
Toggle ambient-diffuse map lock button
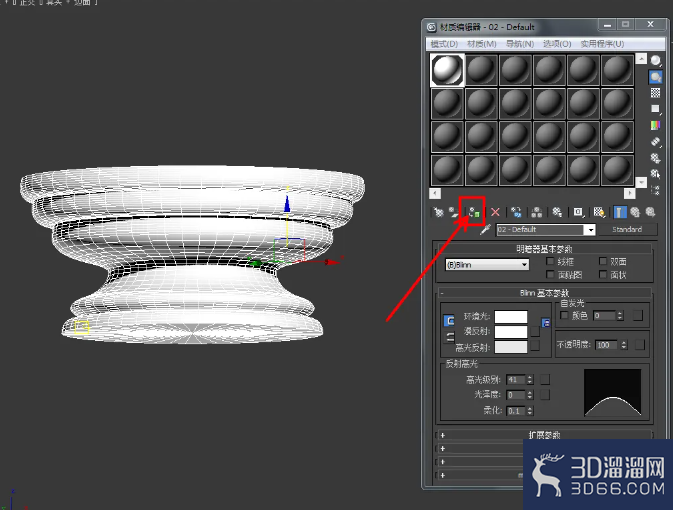pos(546,323)
